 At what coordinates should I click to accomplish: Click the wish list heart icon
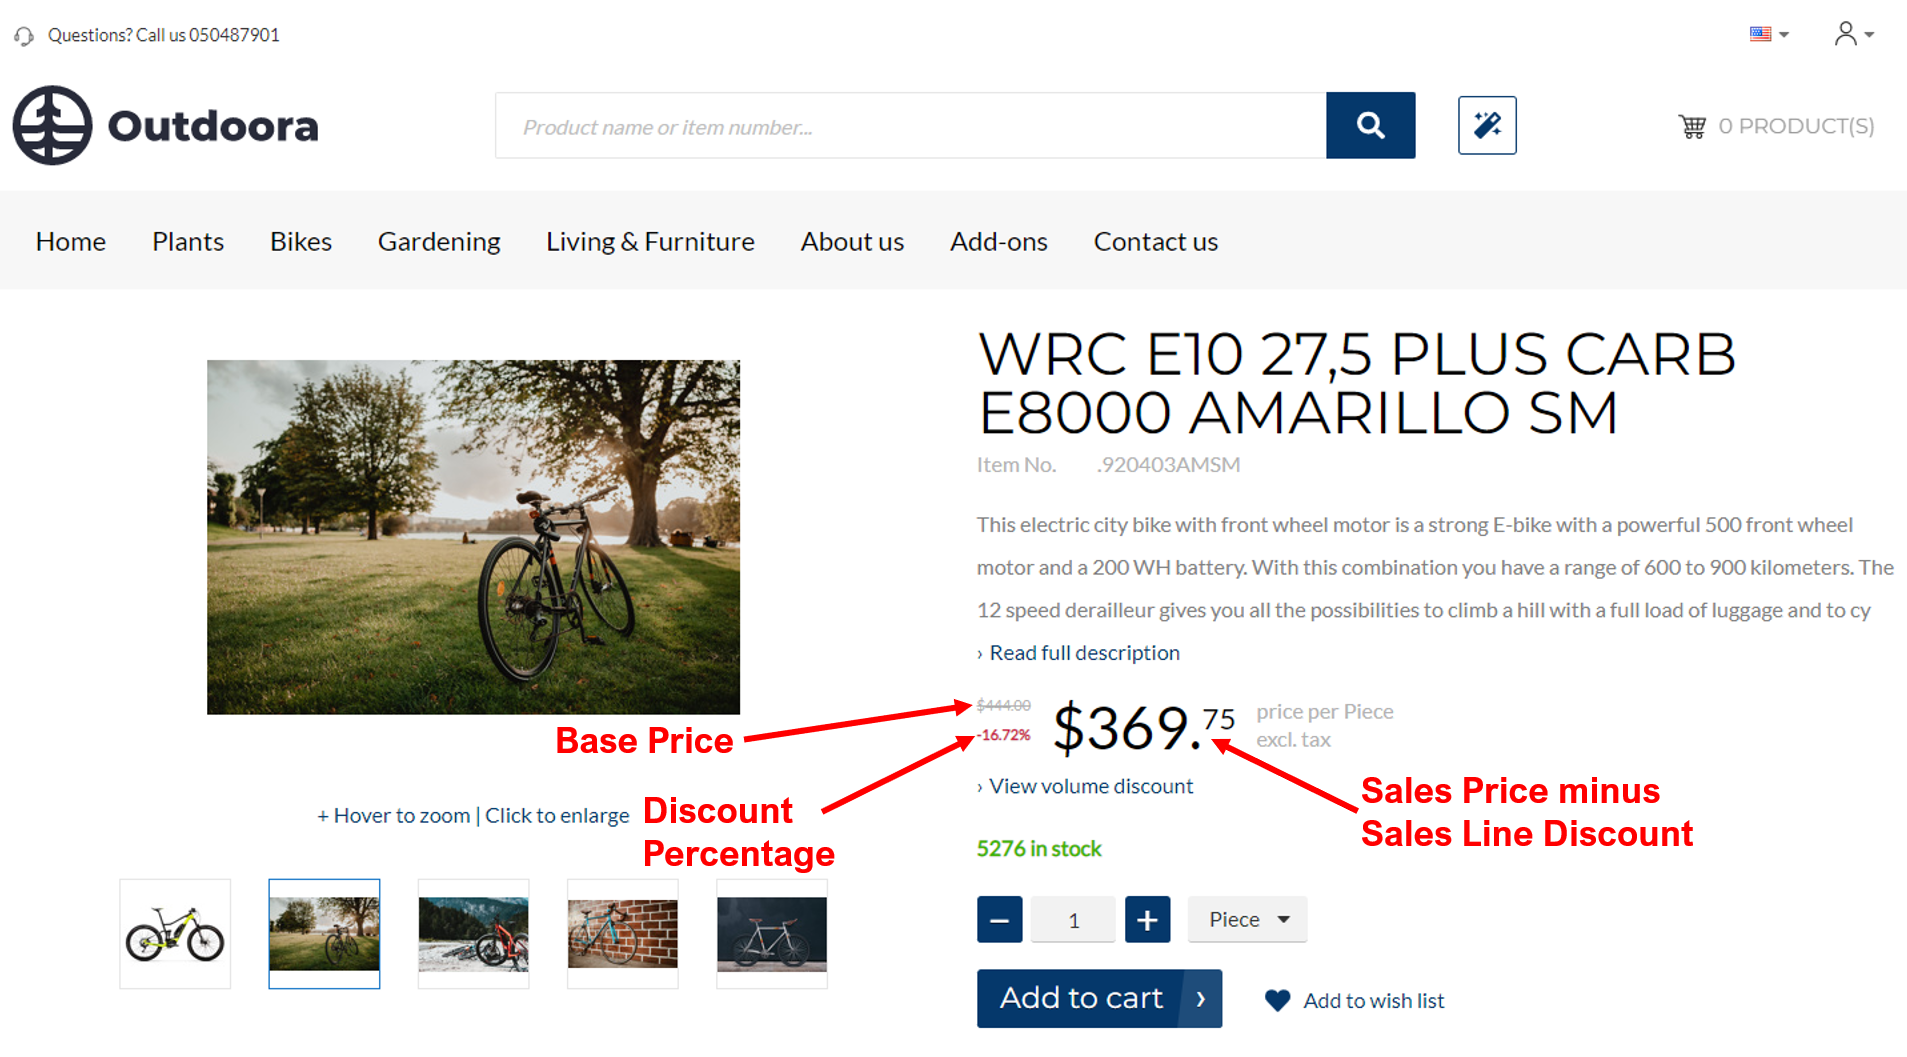pyautogui.click(x=1277, y=1000)
